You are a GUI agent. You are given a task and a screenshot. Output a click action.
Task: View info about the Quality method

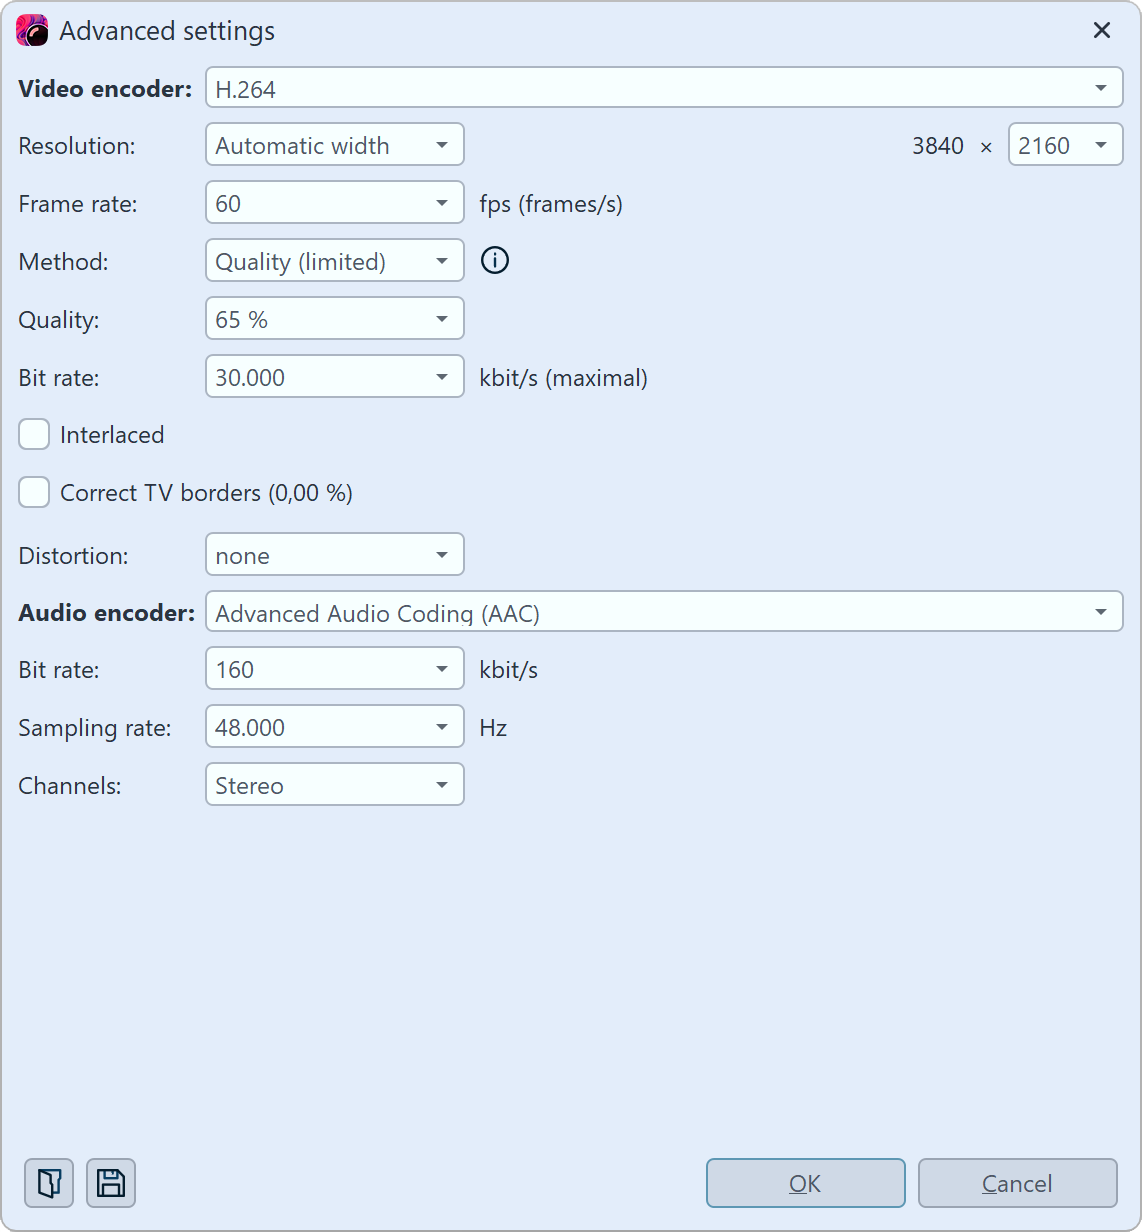pyautogui.click(x=493, y=260)
